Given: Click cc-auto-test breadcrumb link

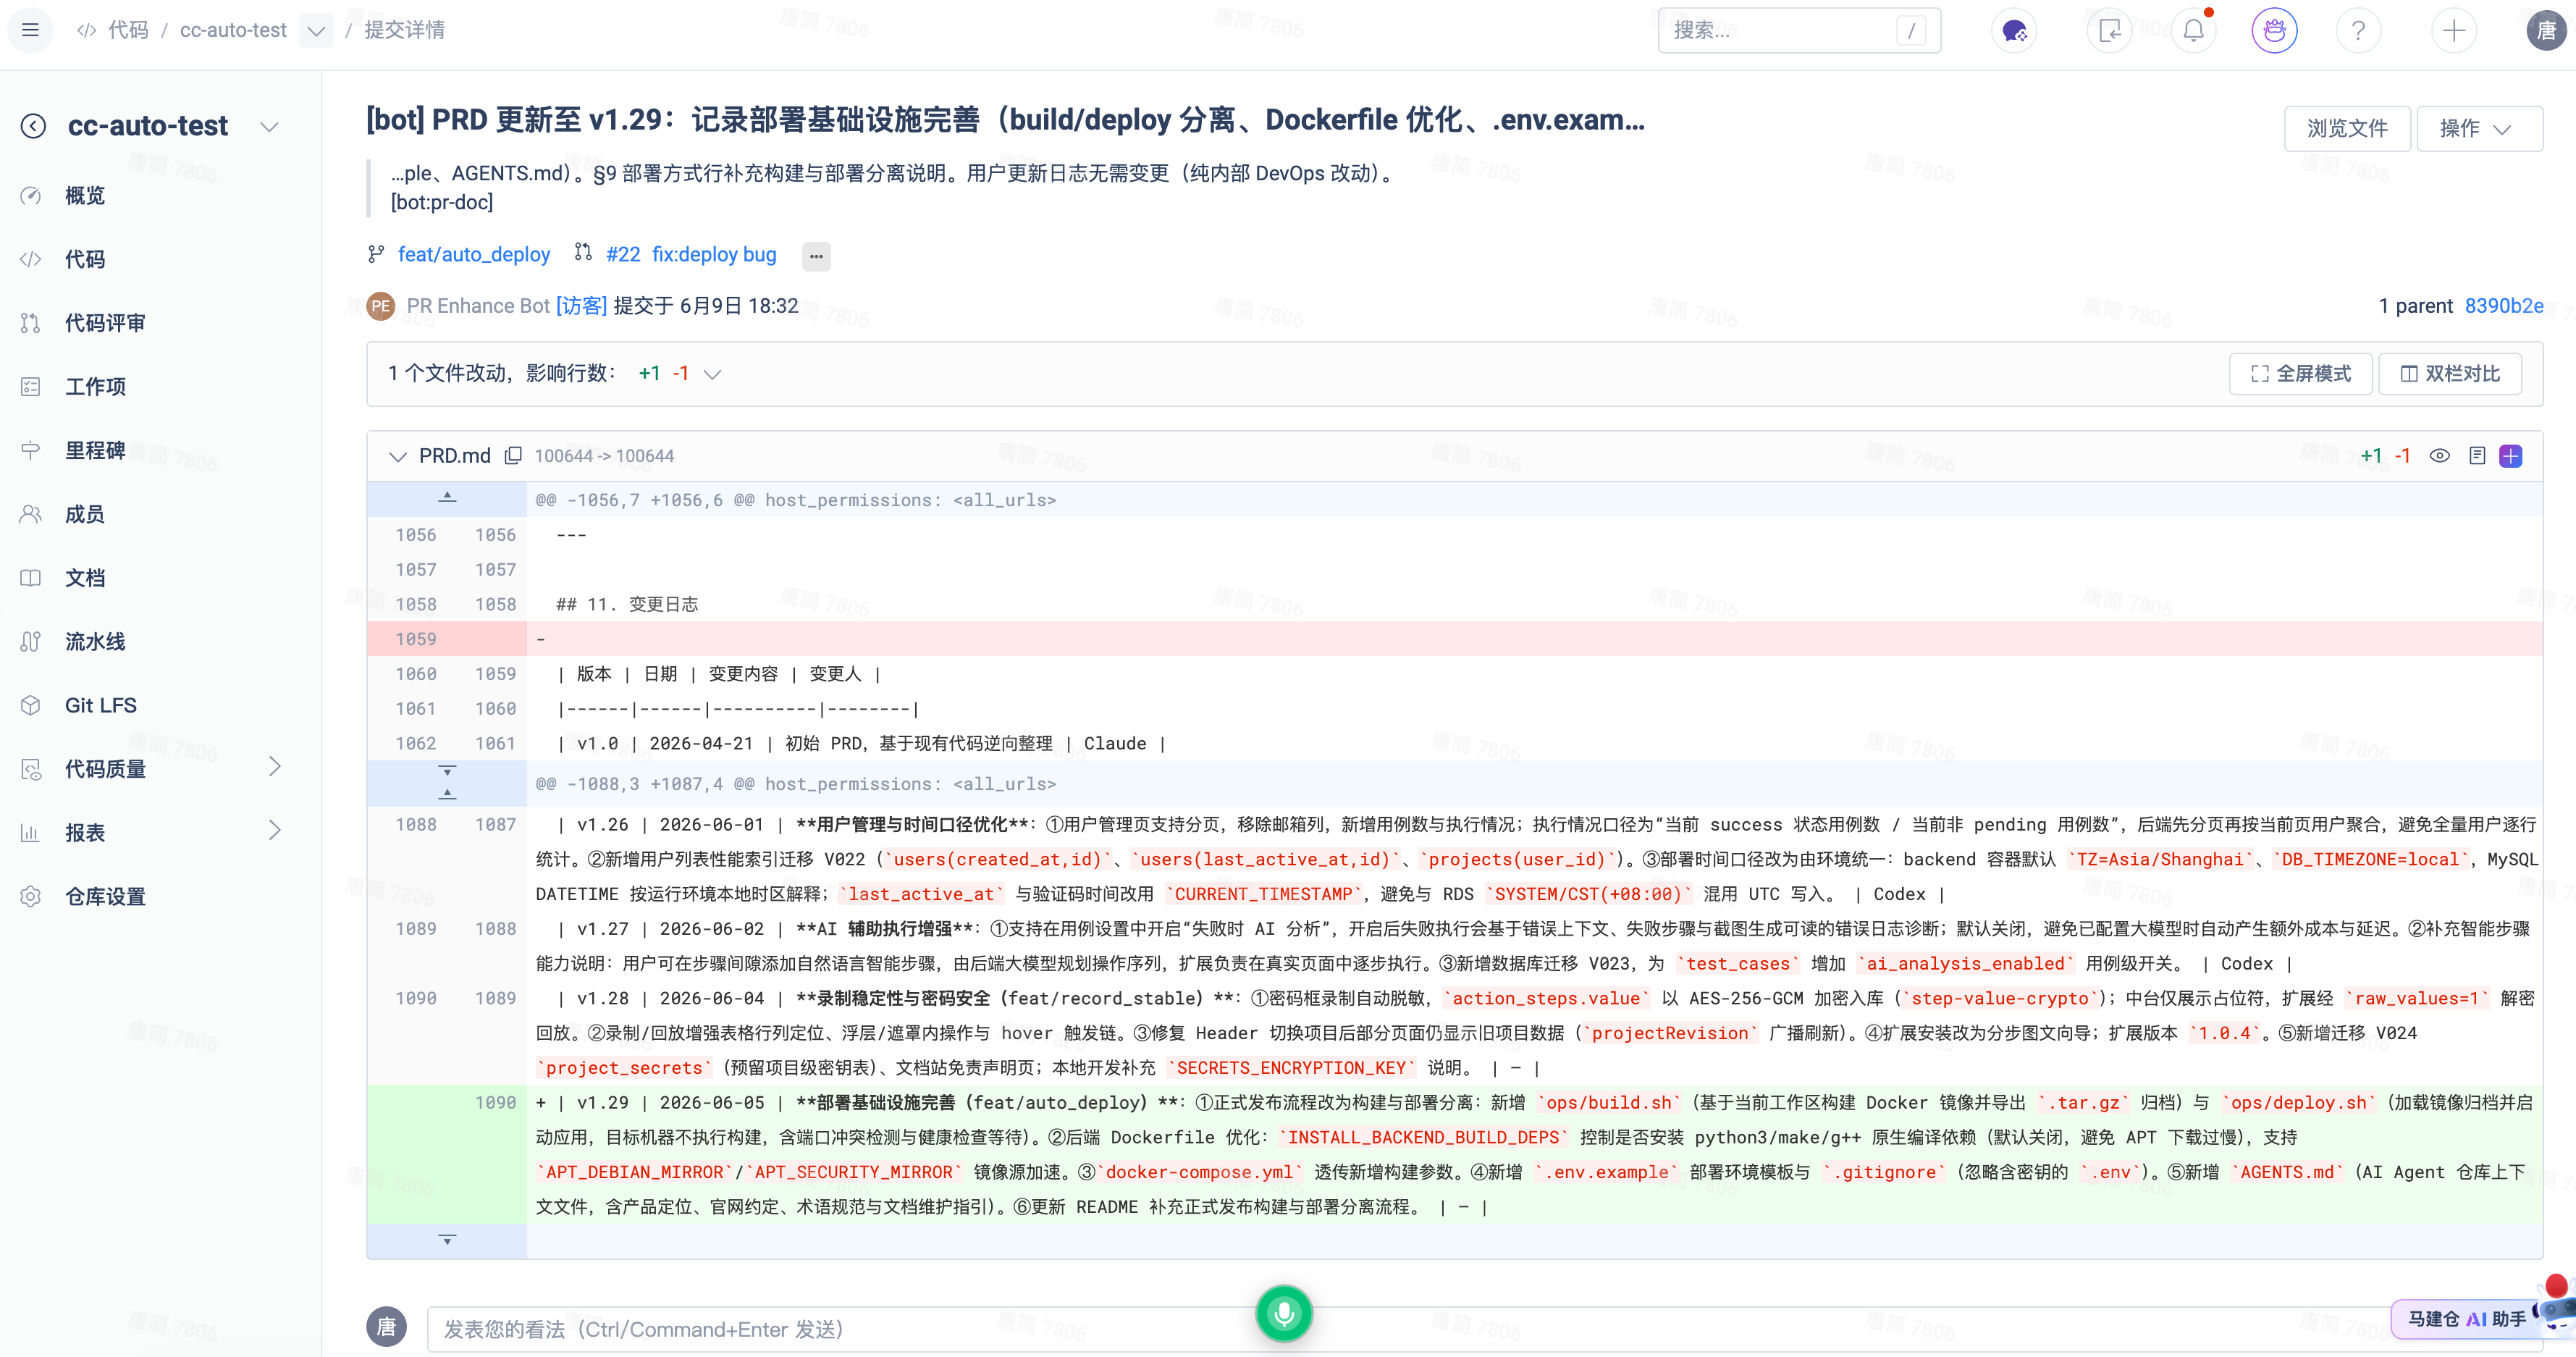Looking at the screenshot, I should (233, 31).
